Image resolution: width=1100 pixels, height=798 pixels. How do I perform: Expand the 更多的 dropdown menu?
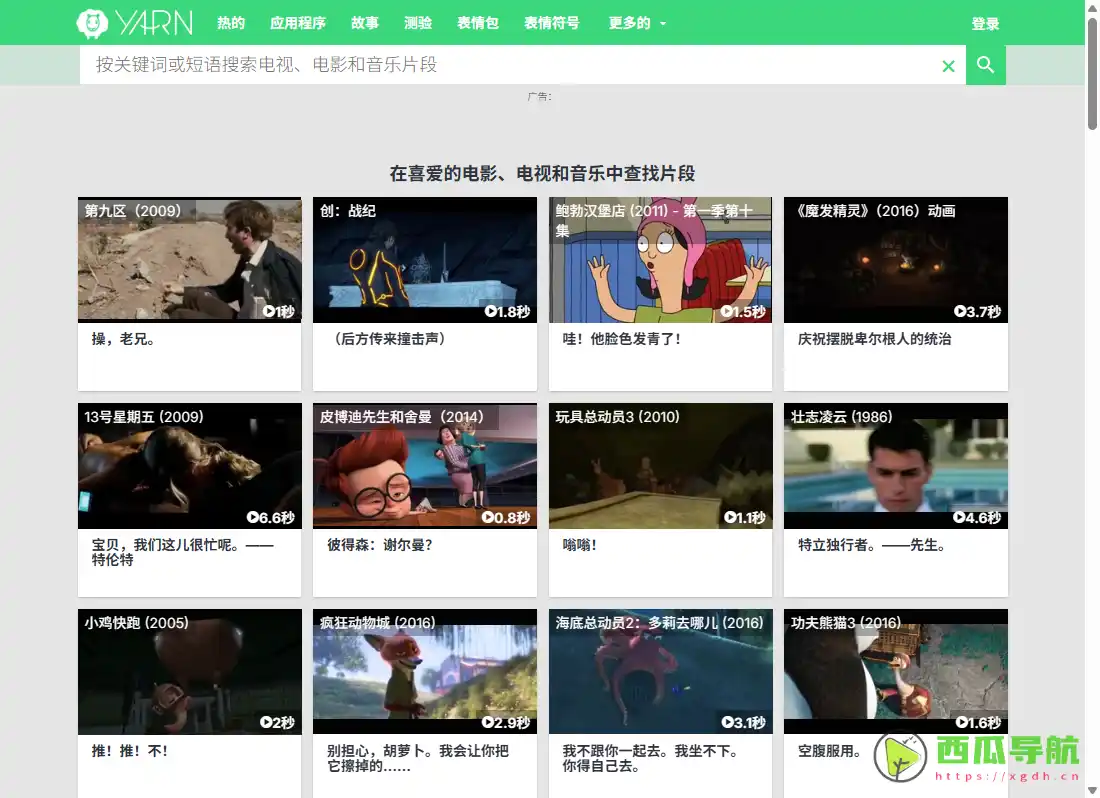tap(637, 23)
